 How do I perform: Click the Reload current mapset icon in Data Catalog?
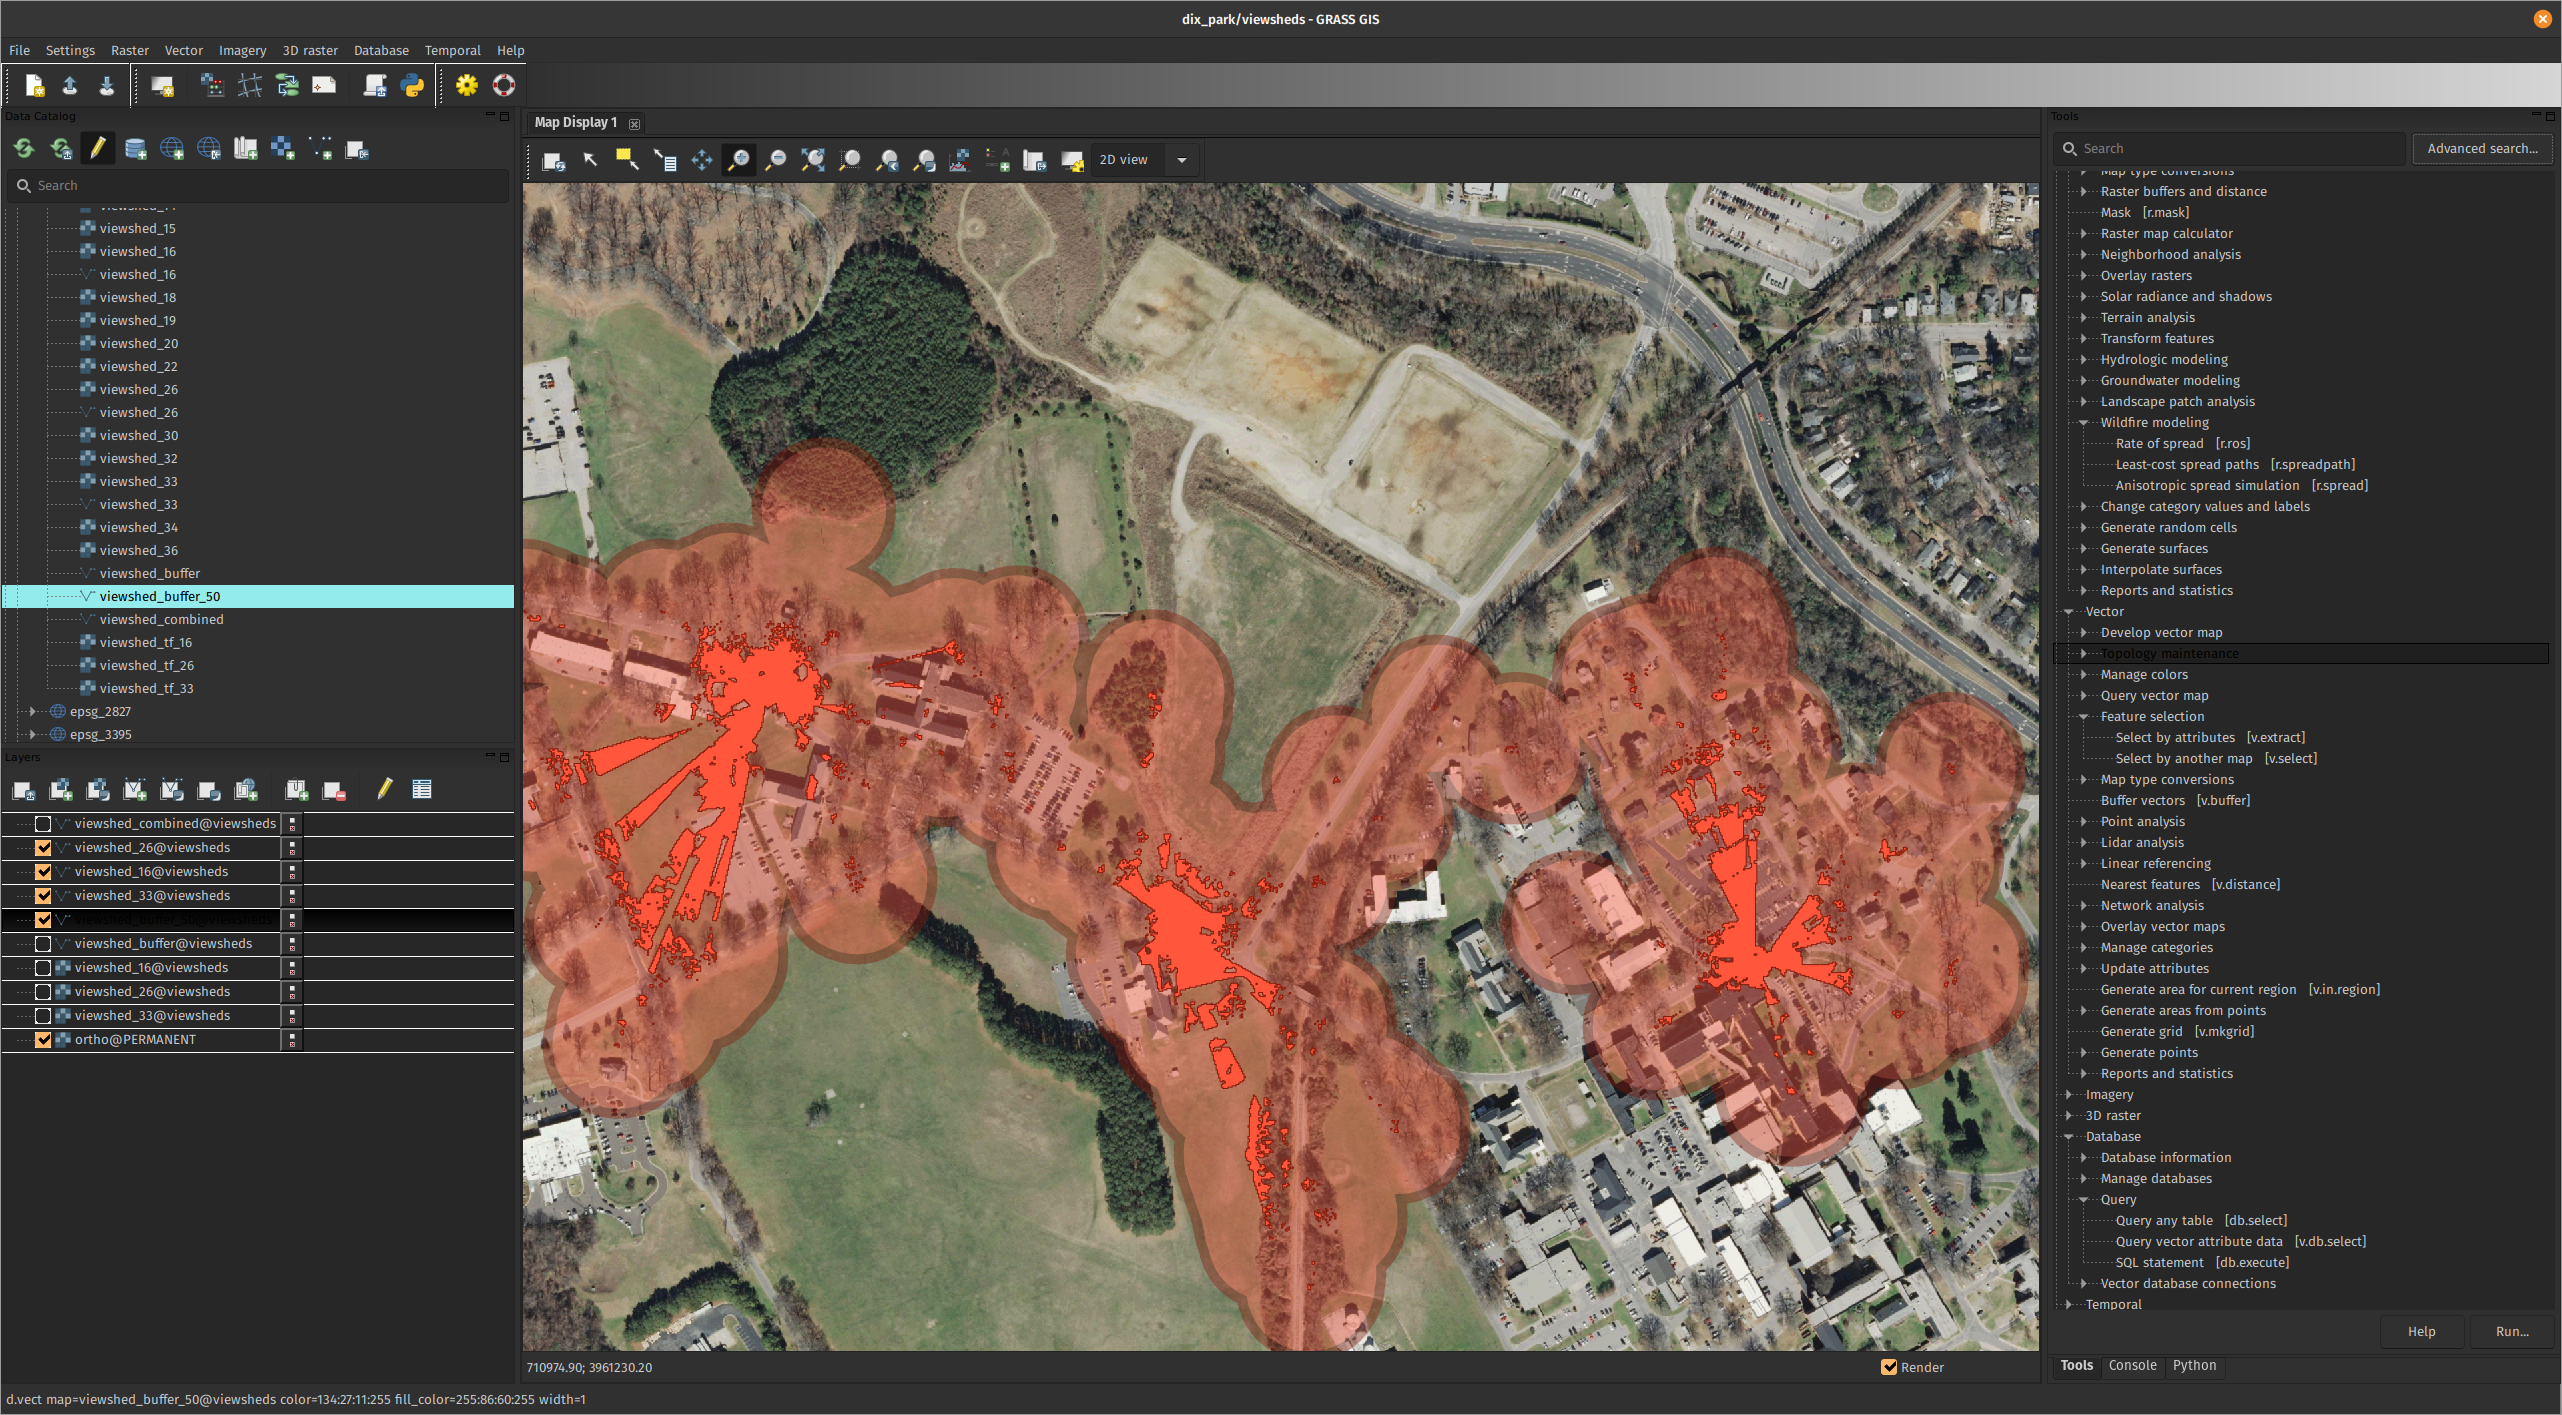tap(62, 149)
